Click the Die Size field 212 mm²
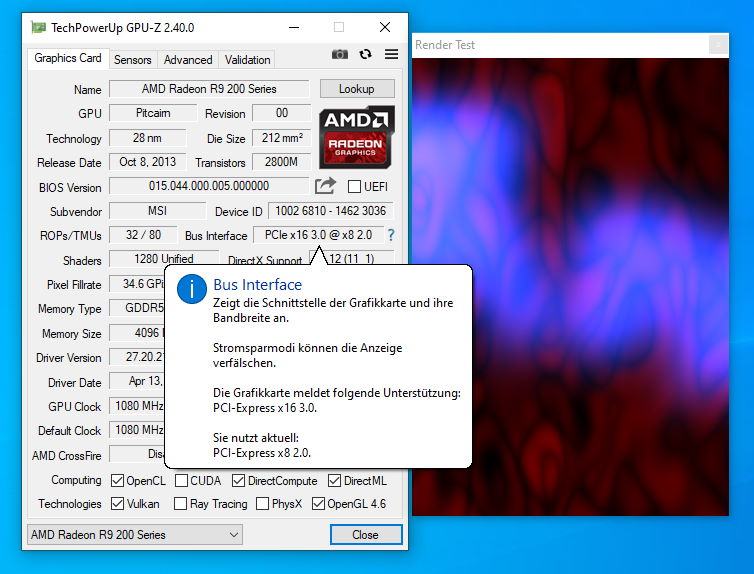 [x=282, y=138]
